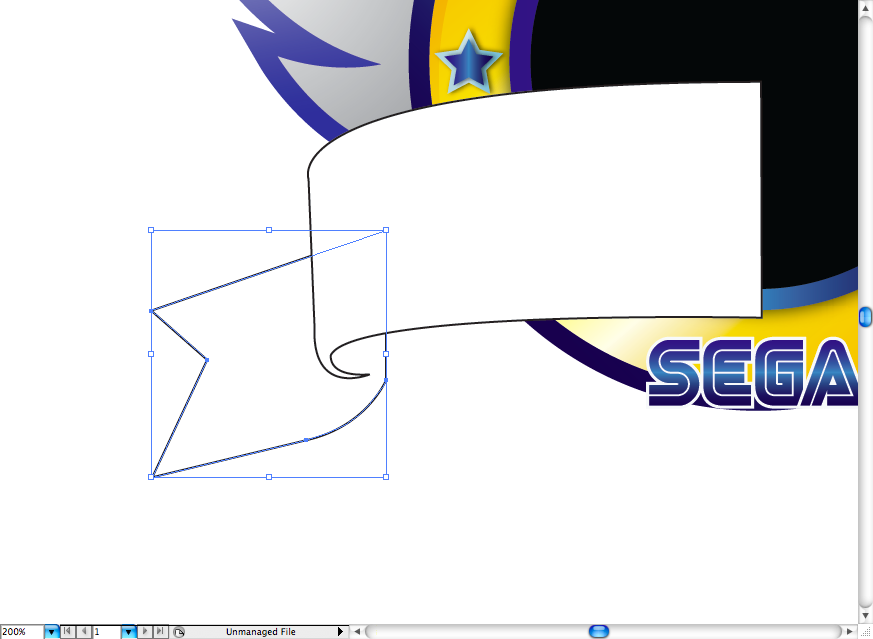The width and height of the screenshot is (873, 639).
Task: Click the blue star on the yellow ring
Action: 469,63
